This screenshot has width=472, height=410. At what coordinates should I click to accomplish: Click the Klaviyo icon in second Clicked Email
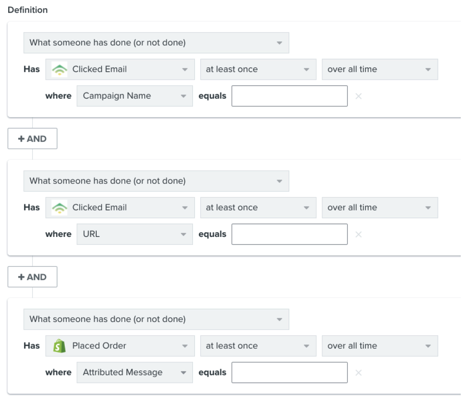pos(59,208)
